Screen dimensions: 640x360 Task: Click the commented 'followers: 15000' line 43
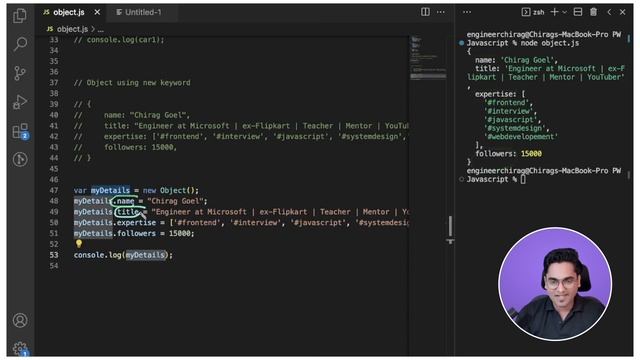[140, 147]
